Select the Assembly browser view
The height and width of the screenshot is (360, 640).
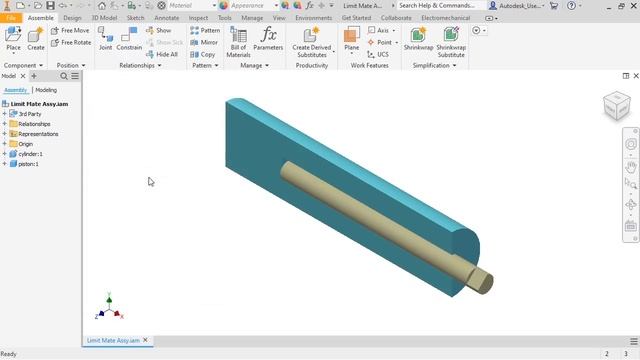pos(16,90)
